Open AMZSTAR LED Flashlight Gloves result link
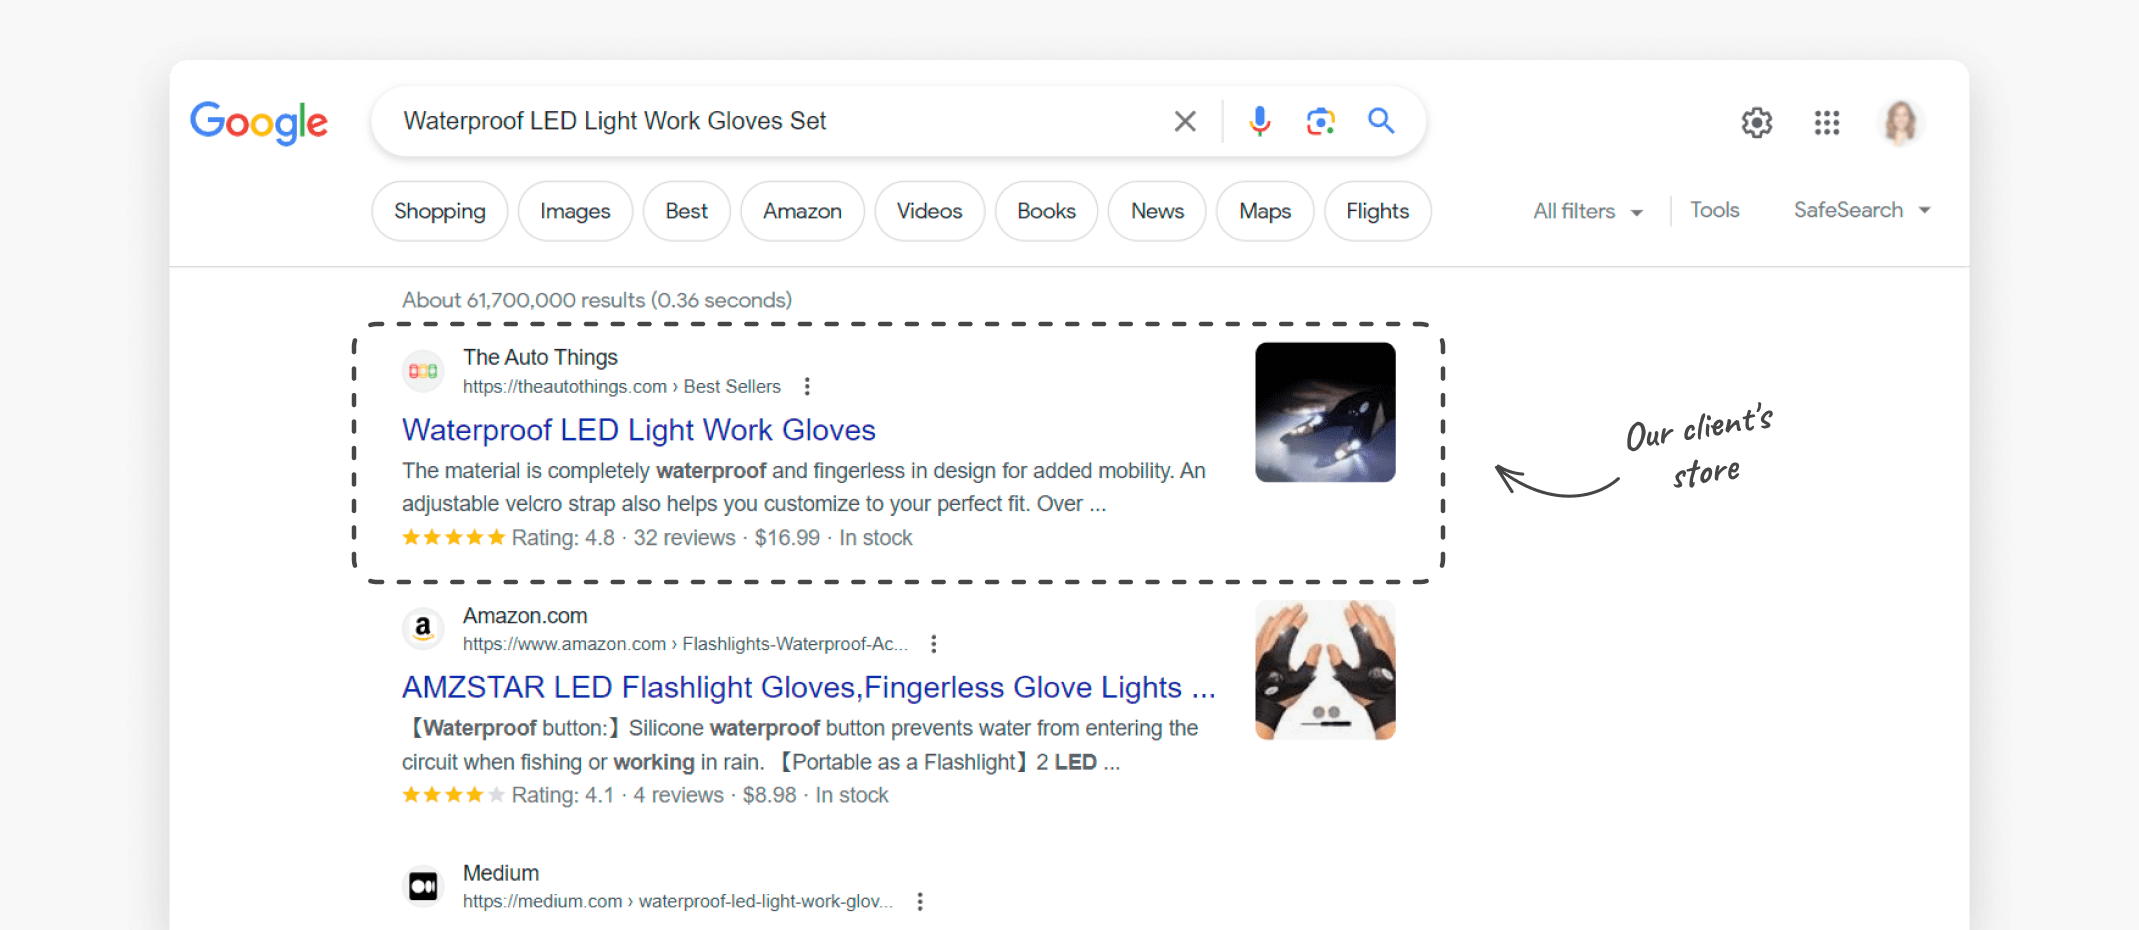The width and height of the screenshot is (2139, 930). tap(807, 687)
